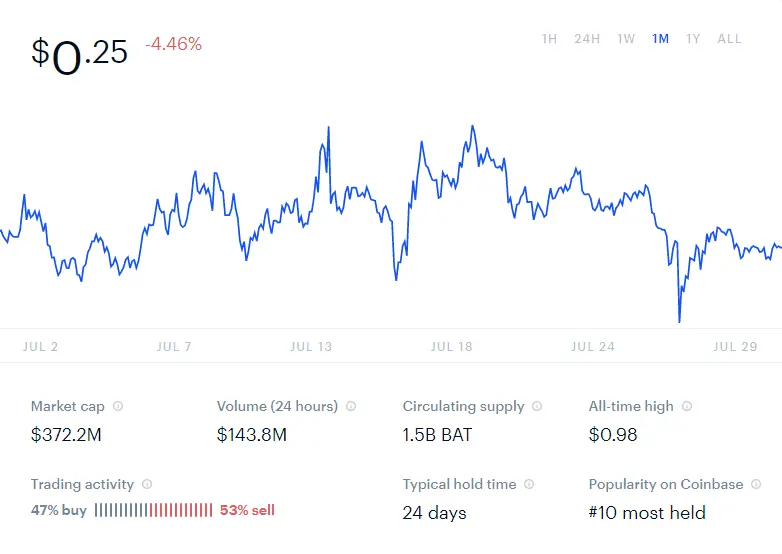Open the info icon beside Trading activity
Image resolution: width=782 pixels, height=554 pixels.
(147, 484)
